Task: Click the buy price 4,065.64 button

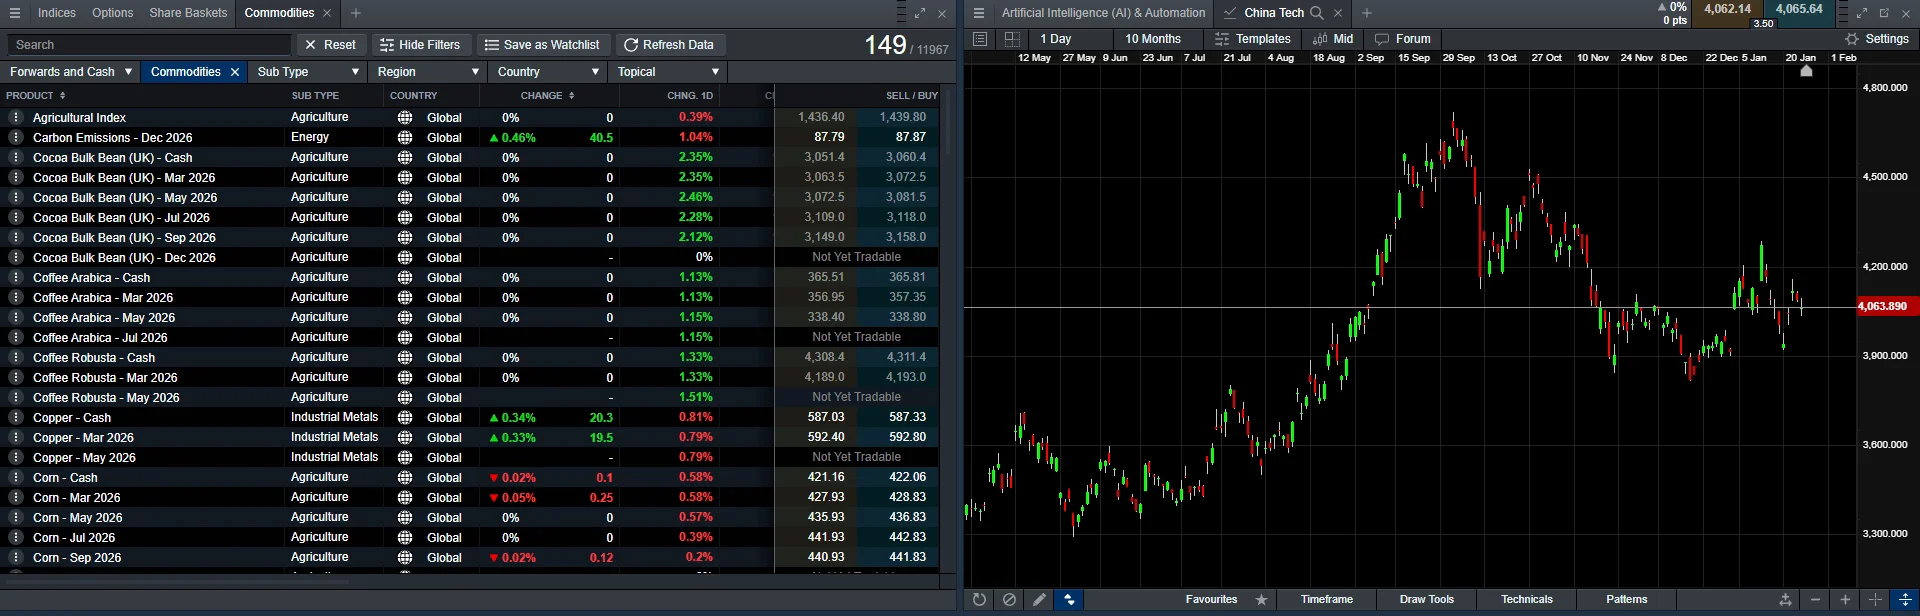Action: click(1799, 9)
